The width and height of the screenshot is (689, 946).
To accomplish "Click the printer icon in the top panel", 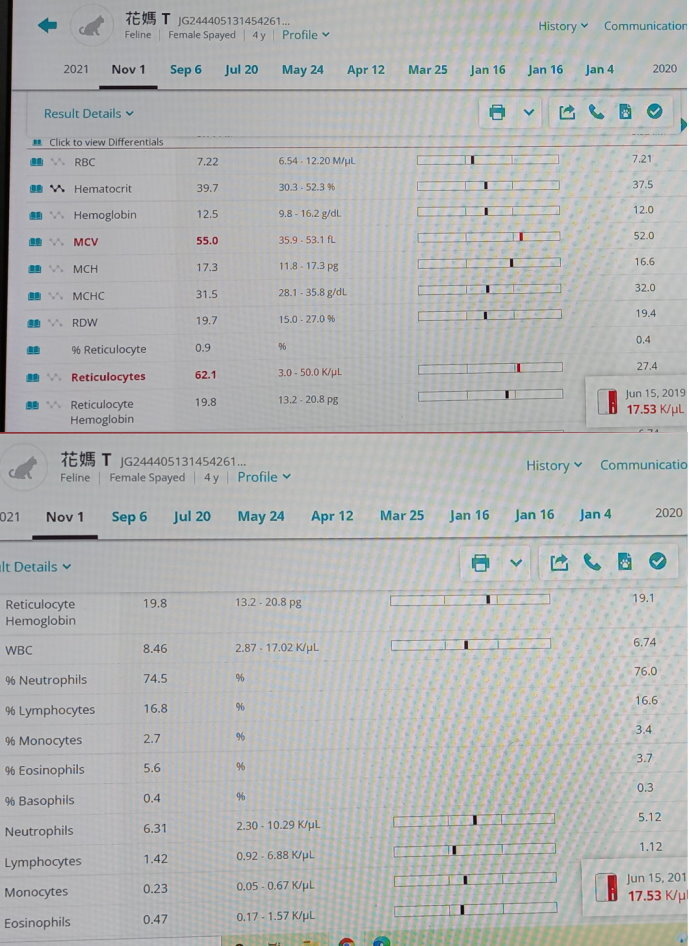I will (x=497, y=112).
